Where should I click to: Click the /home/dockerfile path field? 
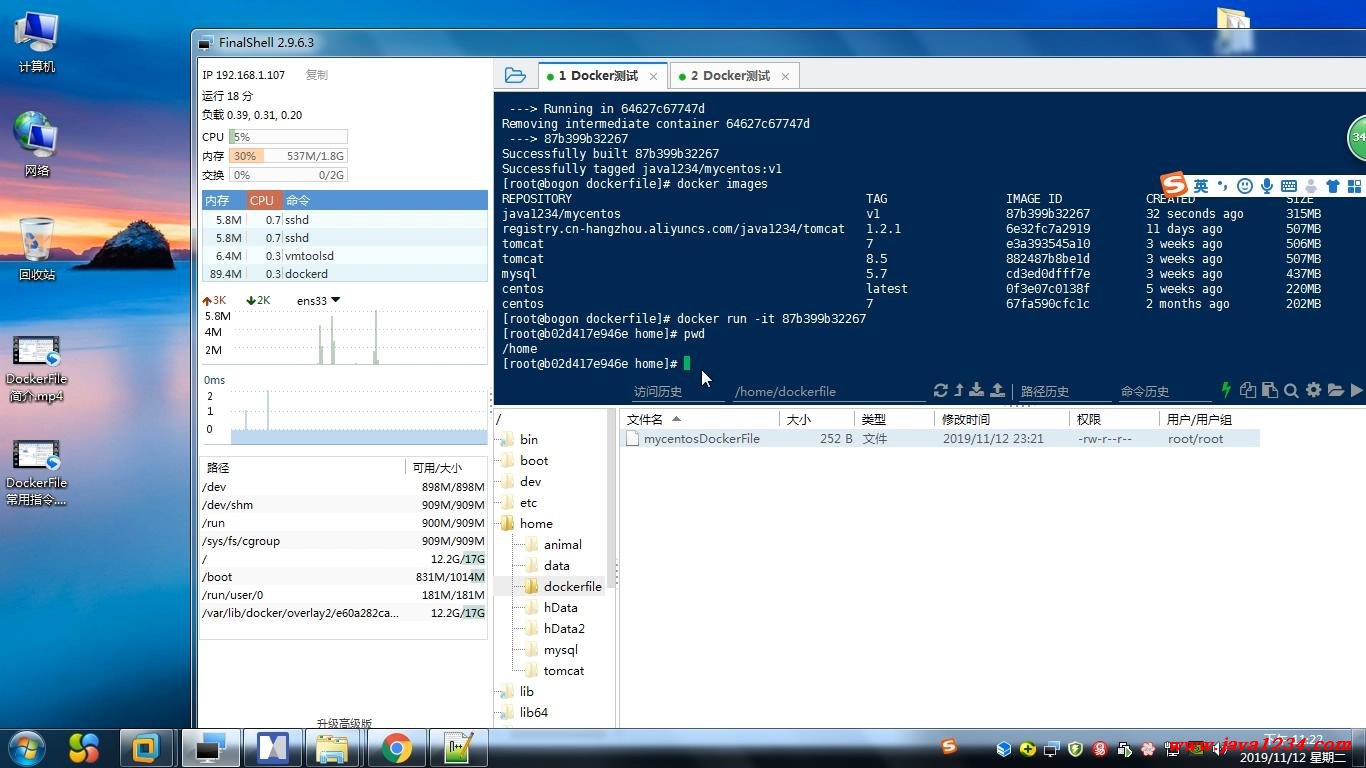tap(830, 391)
